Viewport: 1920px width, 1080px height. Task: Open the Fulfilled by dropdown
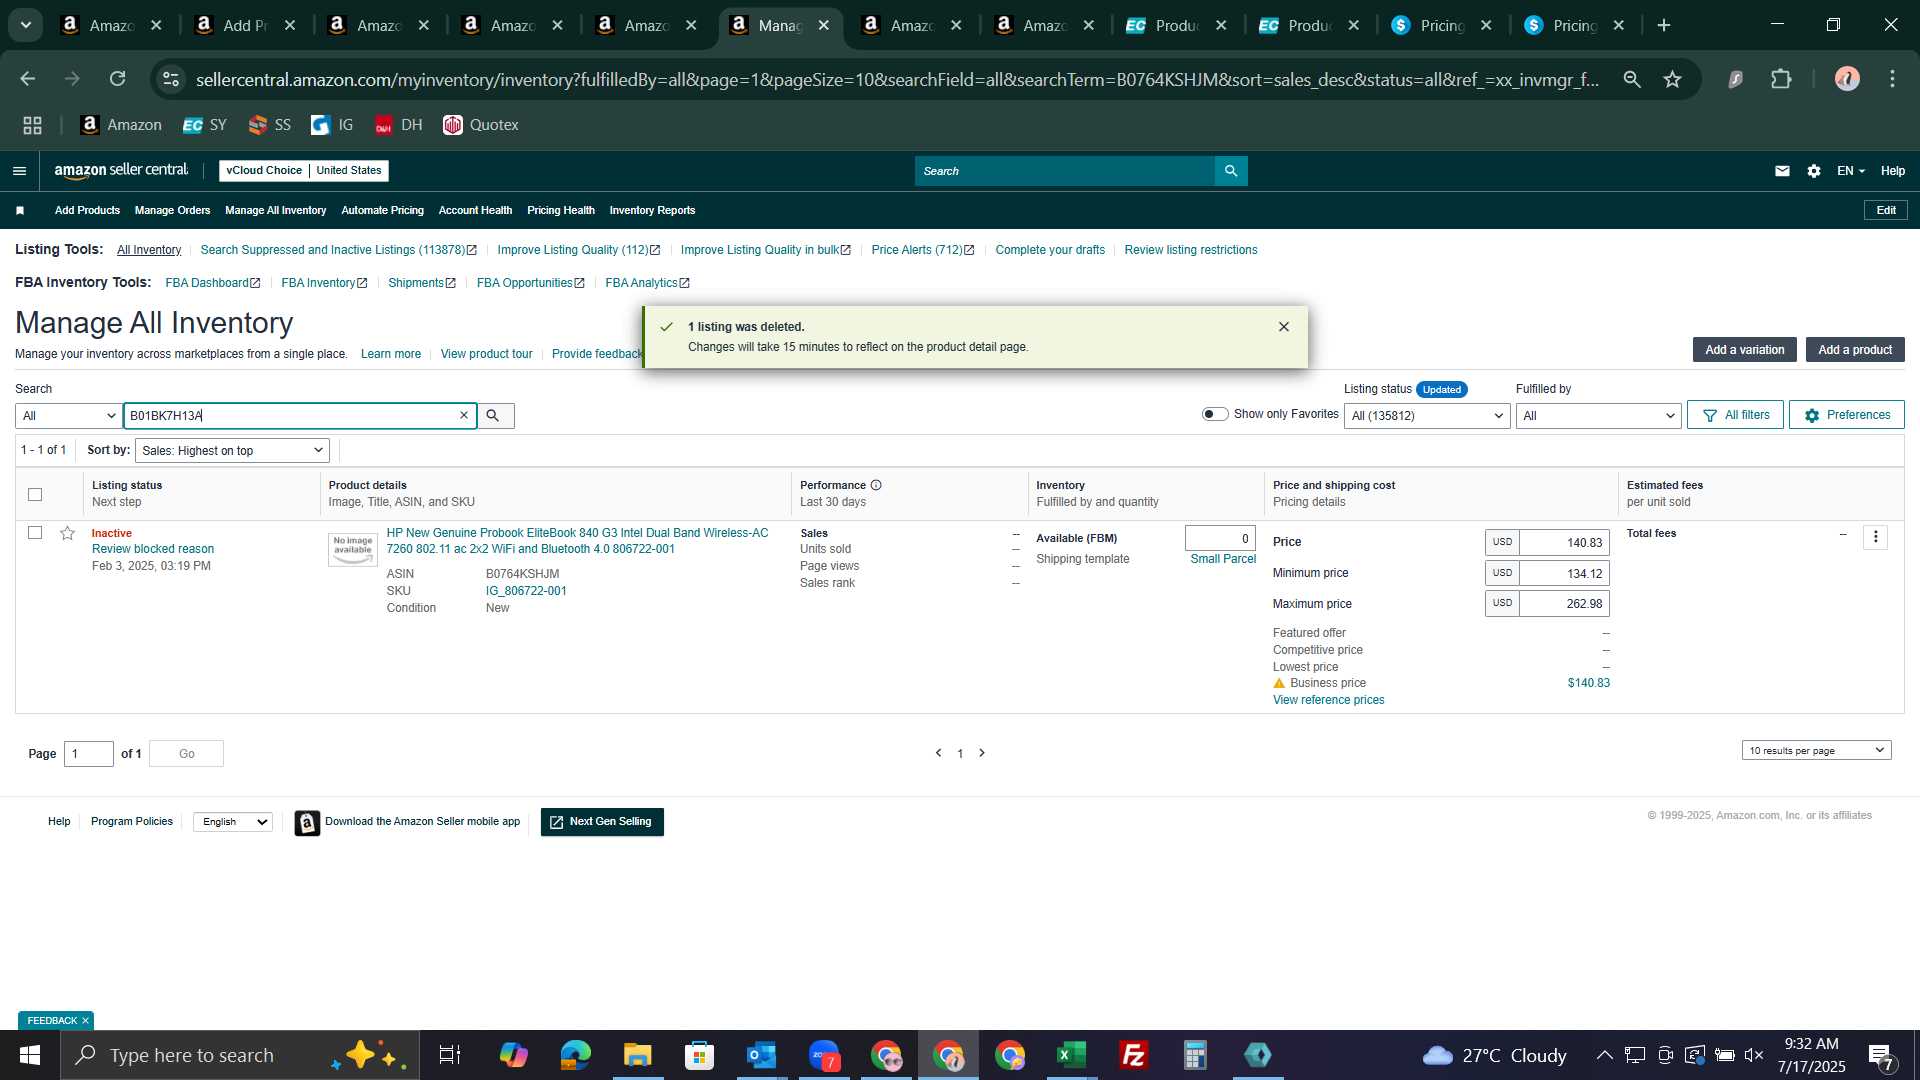tap(1598, 416)
